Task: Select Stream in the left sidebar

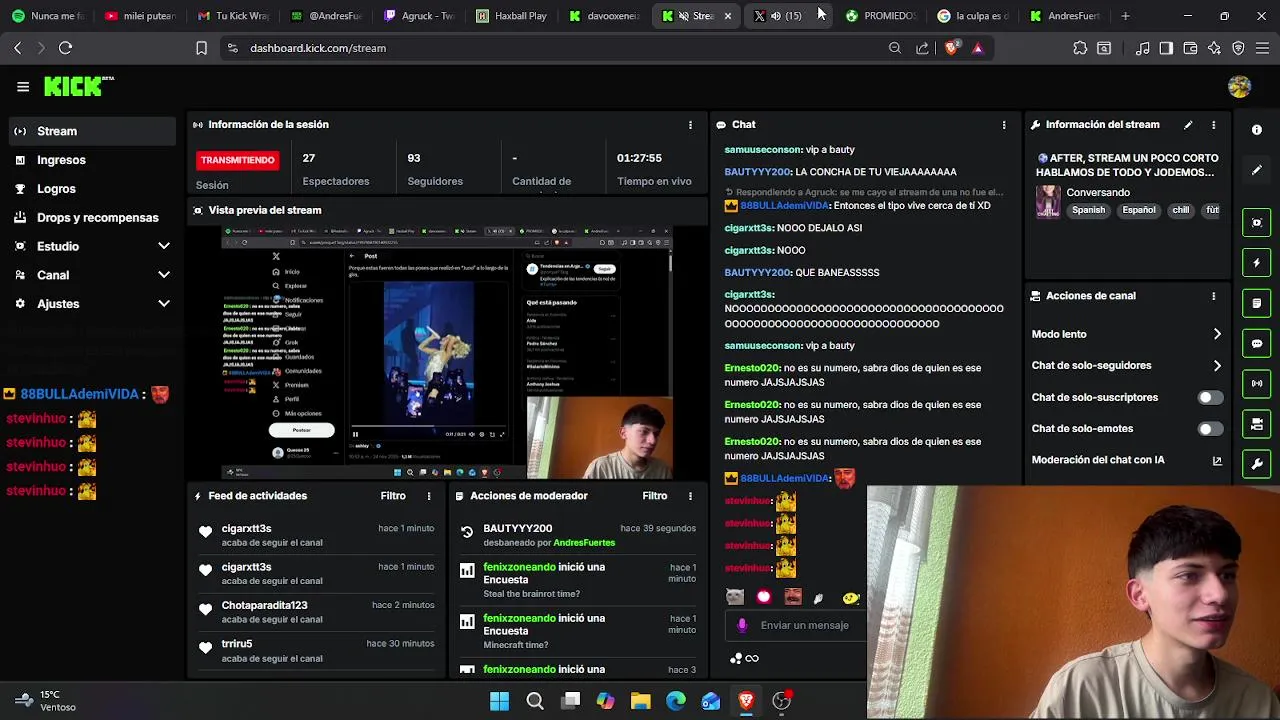Action: click(91, 131)
